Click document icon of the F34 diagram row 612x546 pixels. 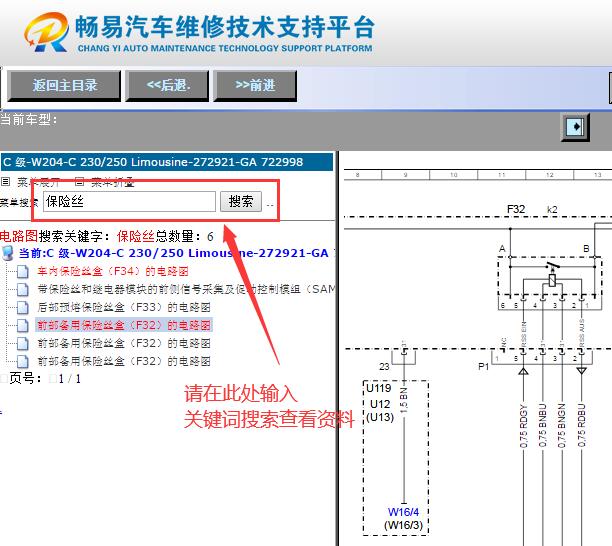pyautogui.click(x=23, y=272)
